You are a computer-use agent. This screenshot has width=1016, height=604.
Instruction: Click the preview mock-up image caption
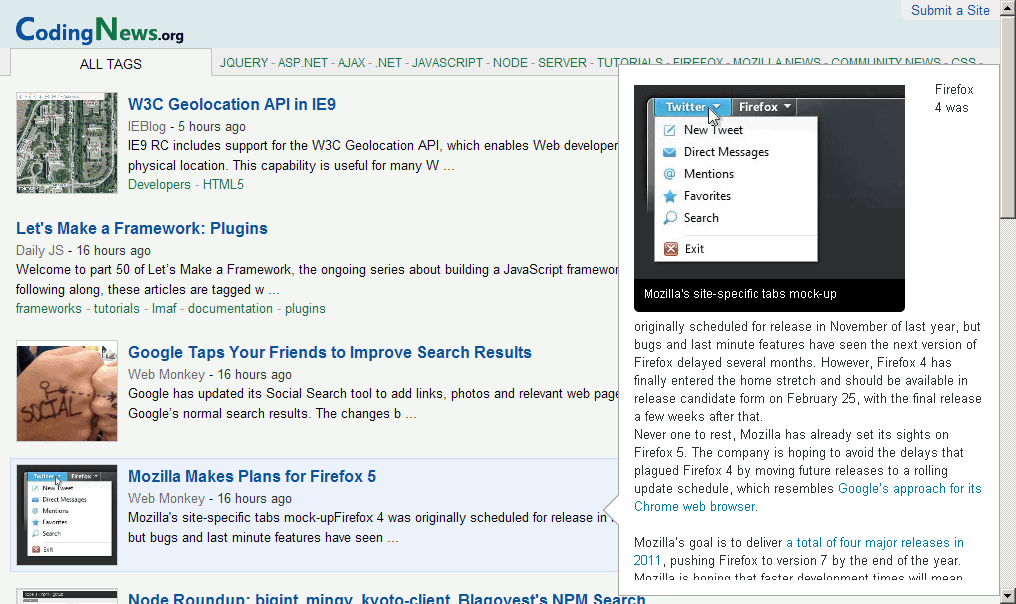point(740,294)
